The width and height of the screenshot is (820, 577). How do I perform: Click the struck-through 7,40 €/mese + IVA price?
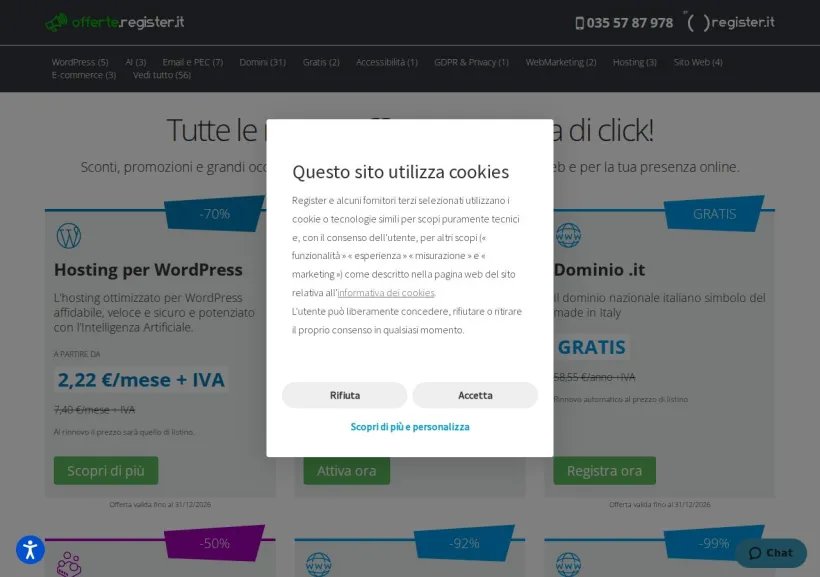95,410
